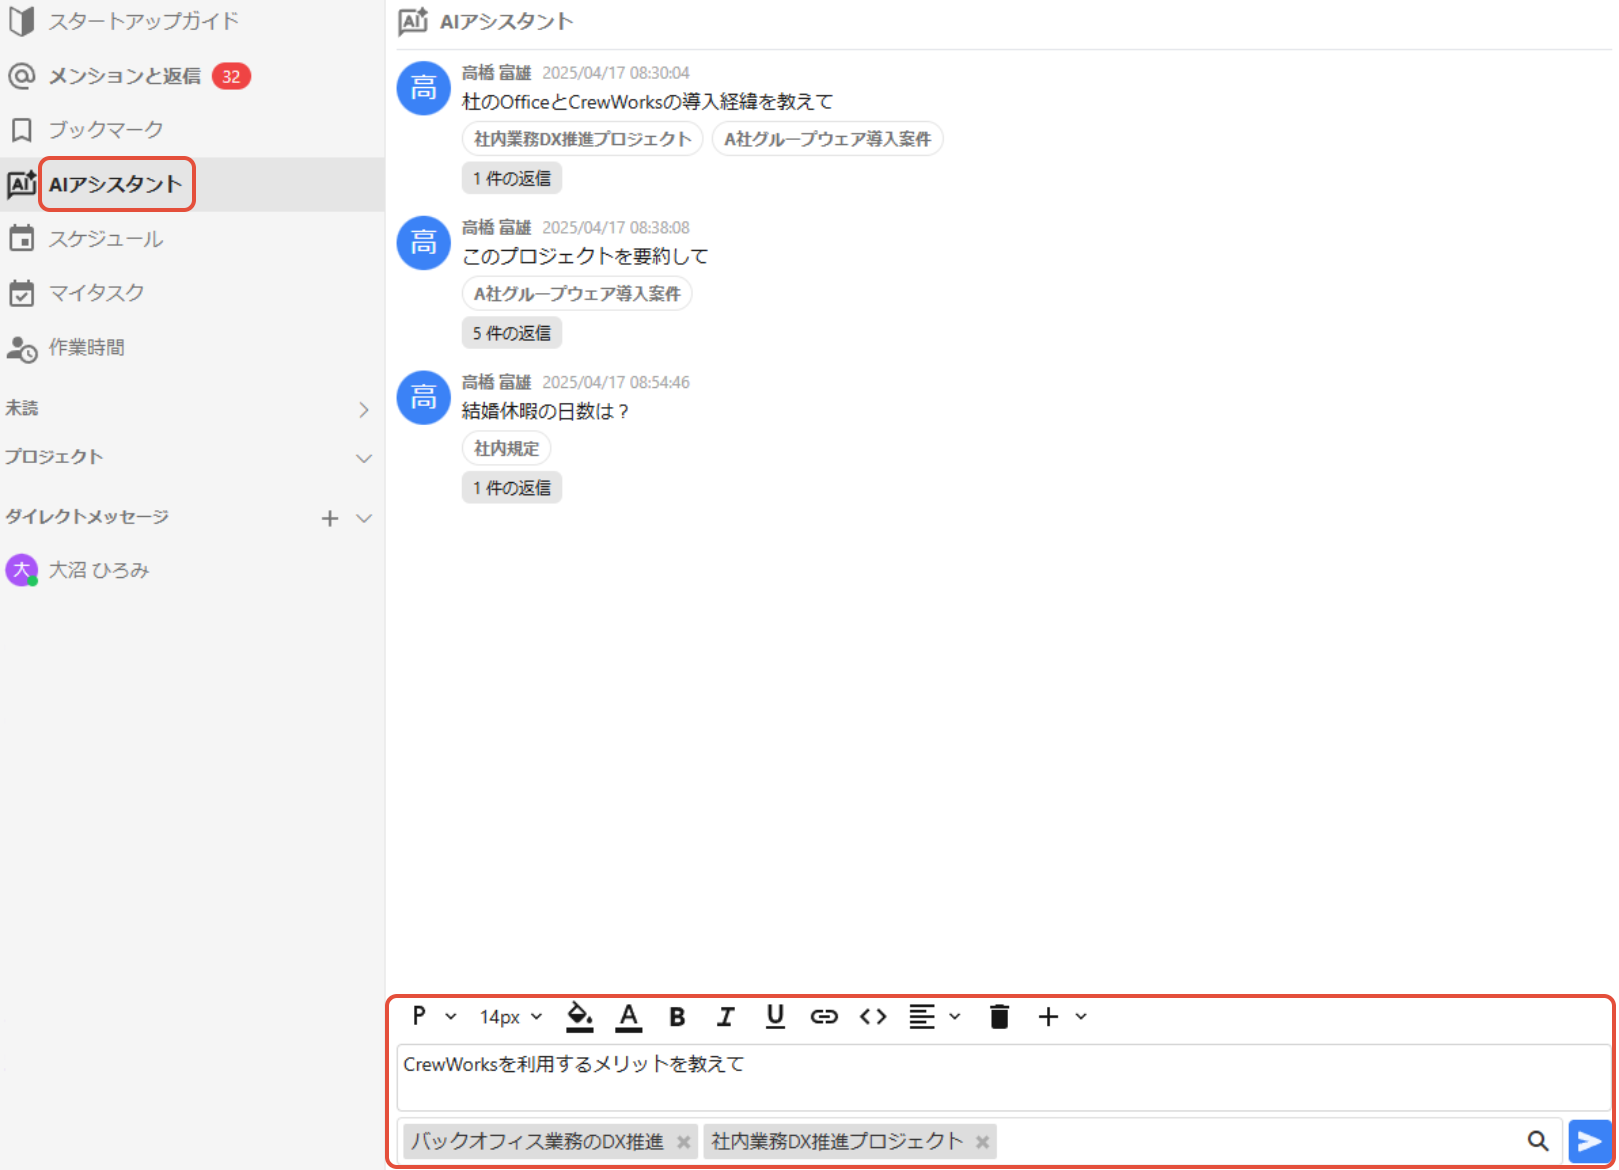Toggle bold formatting
1619x1170 pixels.
[x=677, y=1017]
